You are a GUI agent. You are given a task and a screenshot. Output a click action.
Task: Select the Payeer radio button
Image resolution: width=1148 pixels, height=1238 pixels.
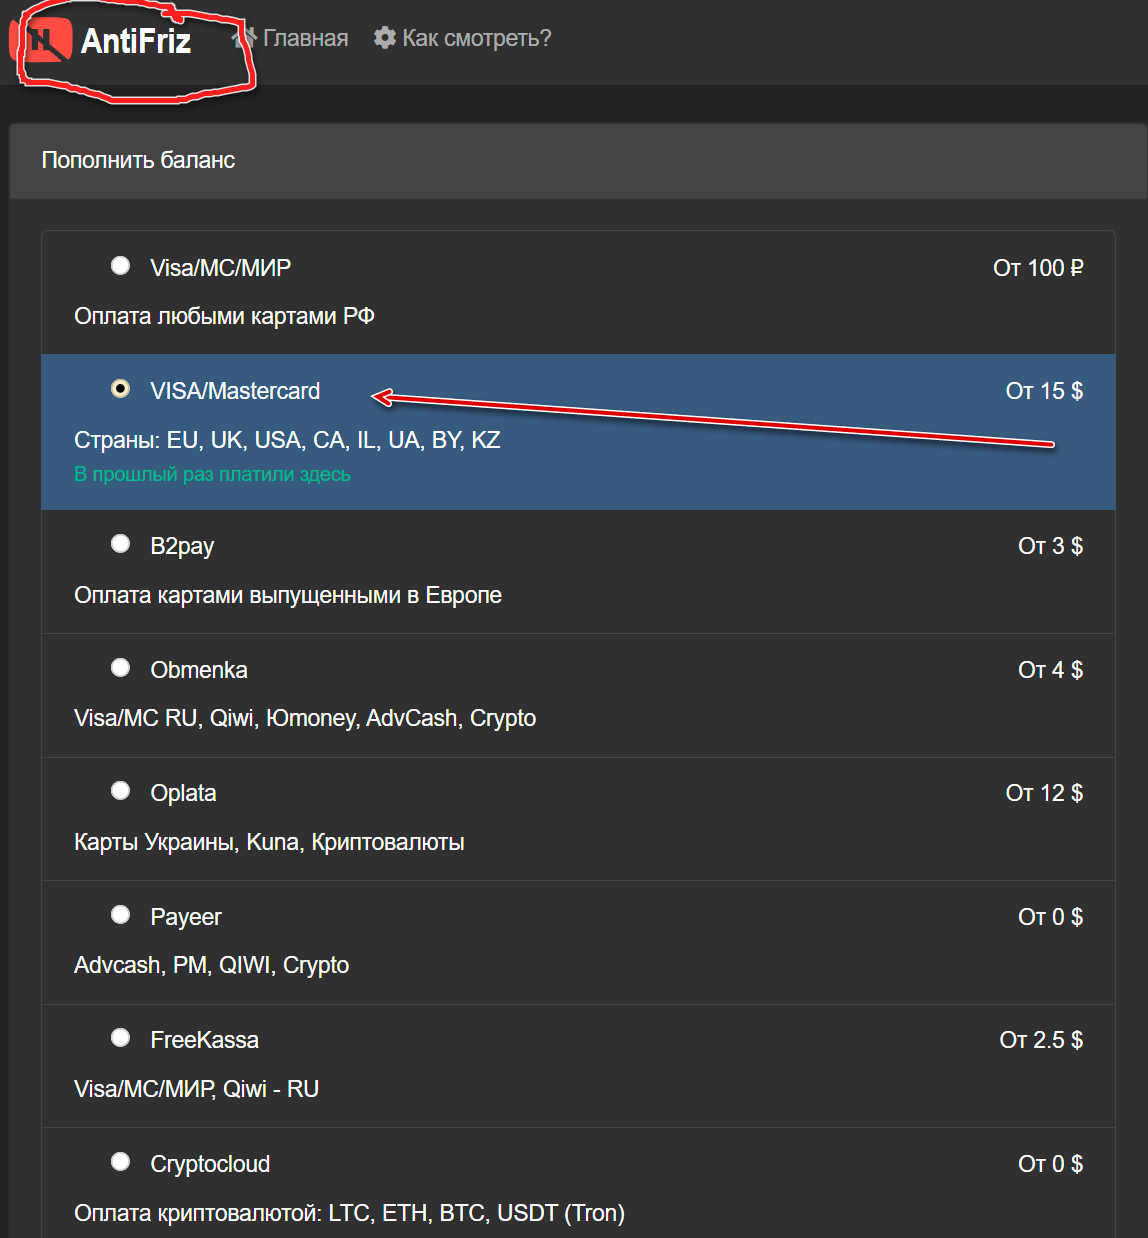coord(120,915)
